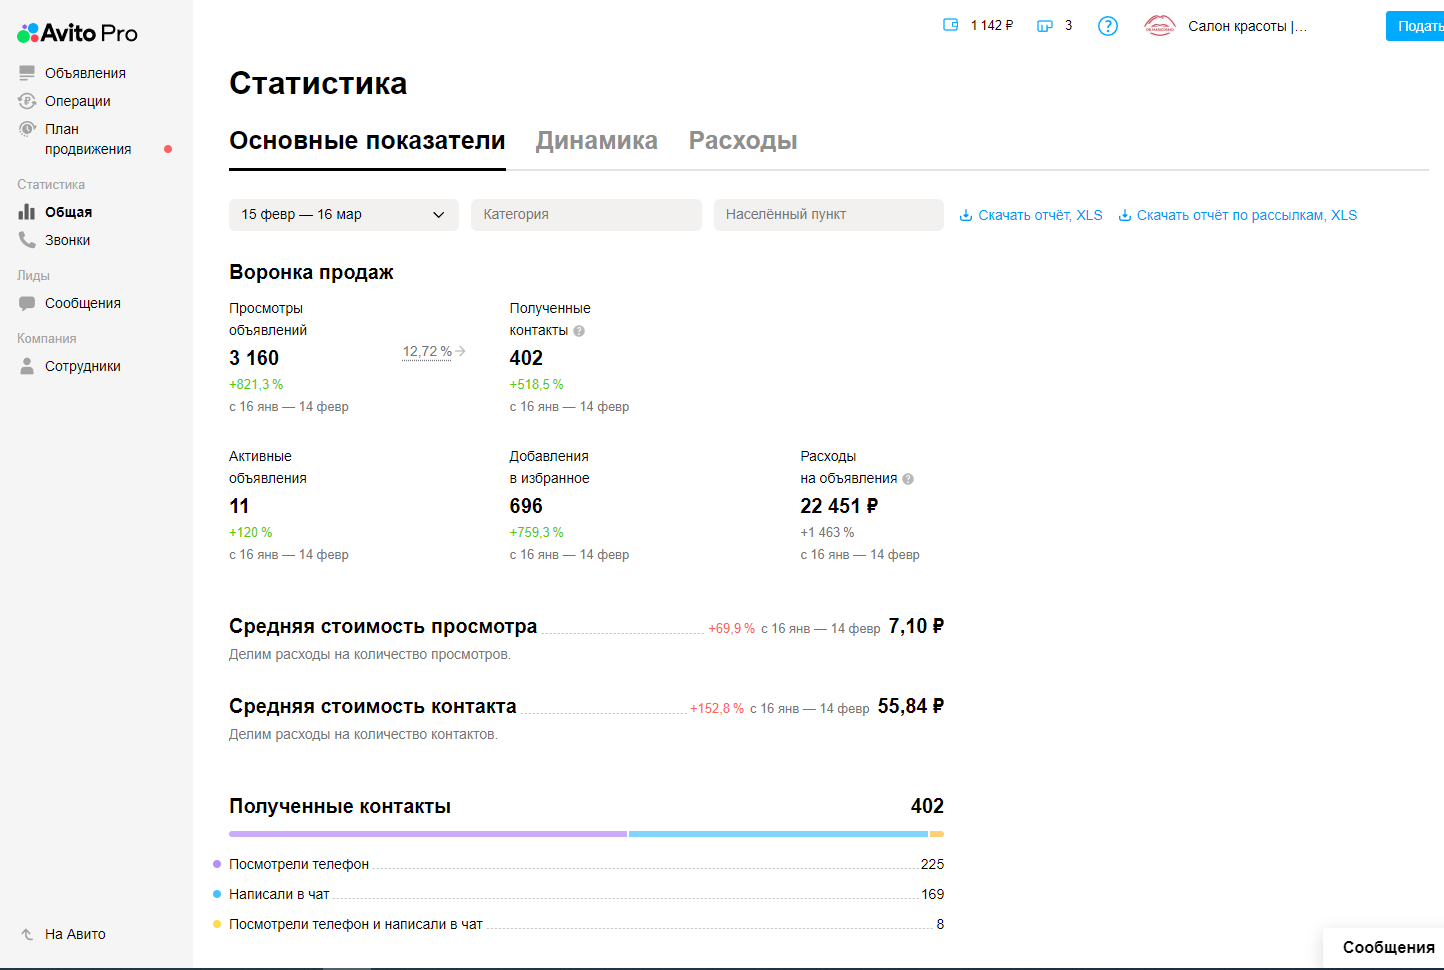Click the Скачать отчёт, XLS link
Viewport: 1444px width, 970px height.
click(1040, 215)
